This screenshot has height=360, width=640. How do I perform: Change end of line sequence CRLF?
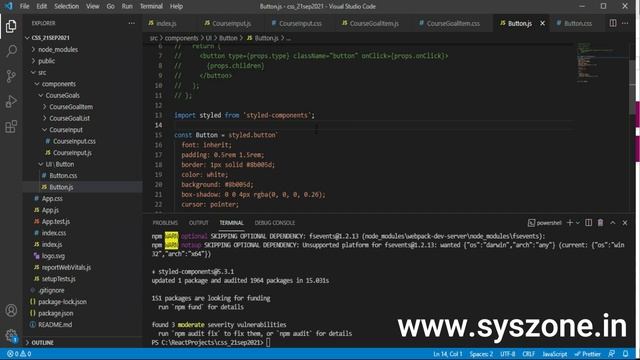point(528,354)
